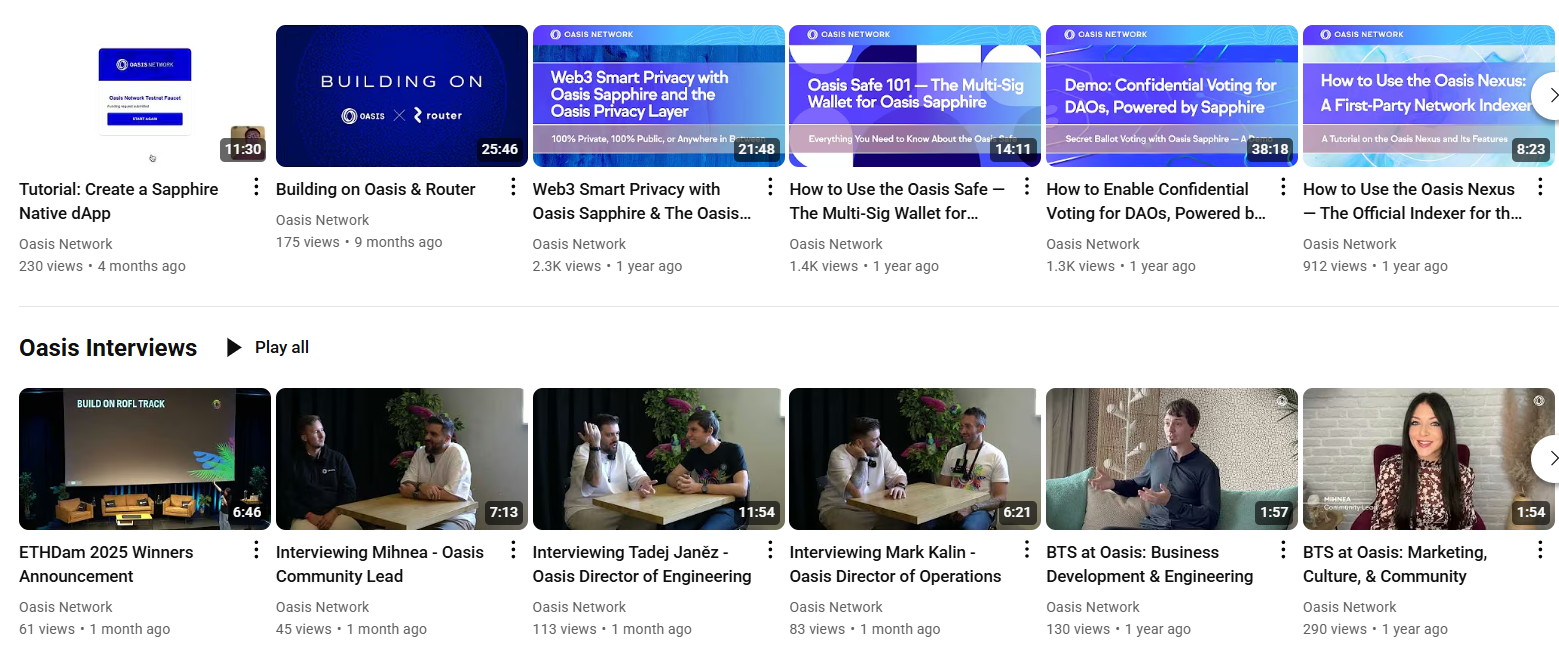This screenshot has height=659, width=1559.
Task: Open the Building On Oasis x Router thumbnail
Action: pyautogui.click(x=402, y=96)
